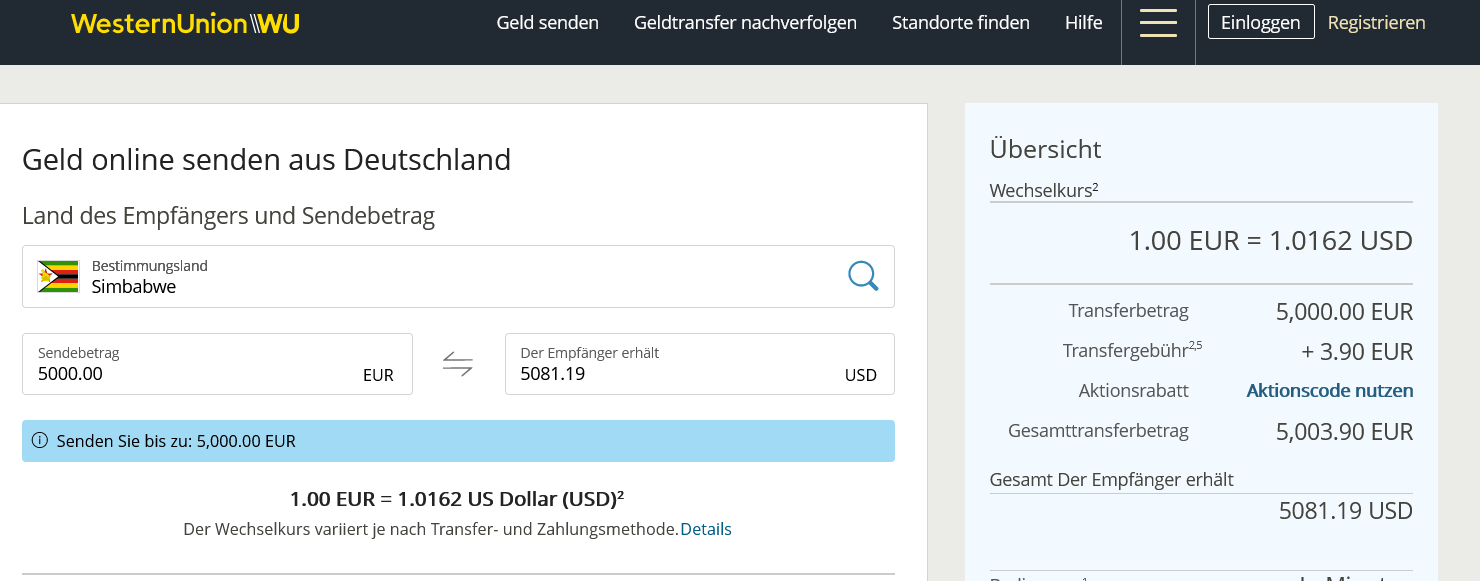The height and width of the screenshot is (581, 1480).
Task: Focus the Sendebetrag amount field
Action: tap(190, 374)
